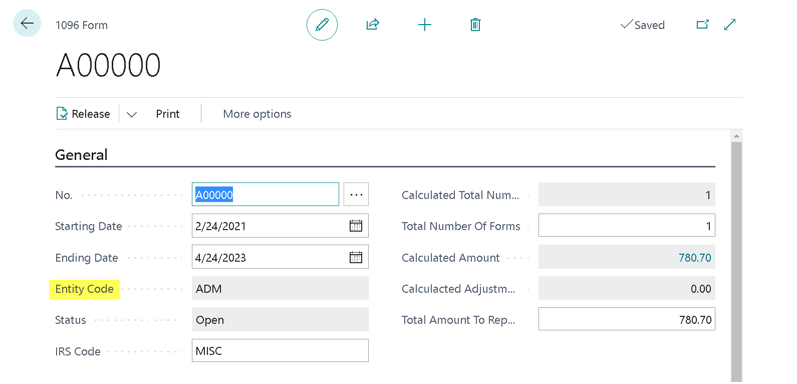Click the 1096 Form page caption

point(81,25)
